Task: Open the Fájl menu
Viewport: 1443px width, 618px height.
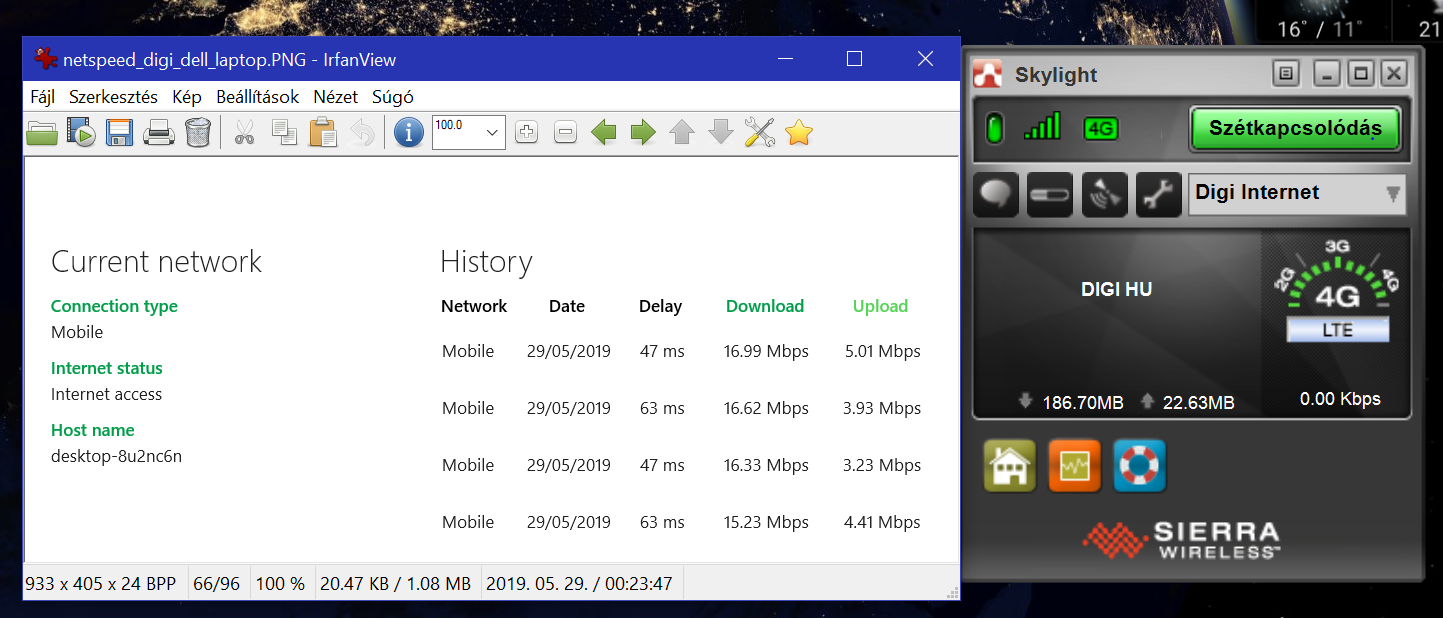Action: pyautogui.click(x=43, y=97)
